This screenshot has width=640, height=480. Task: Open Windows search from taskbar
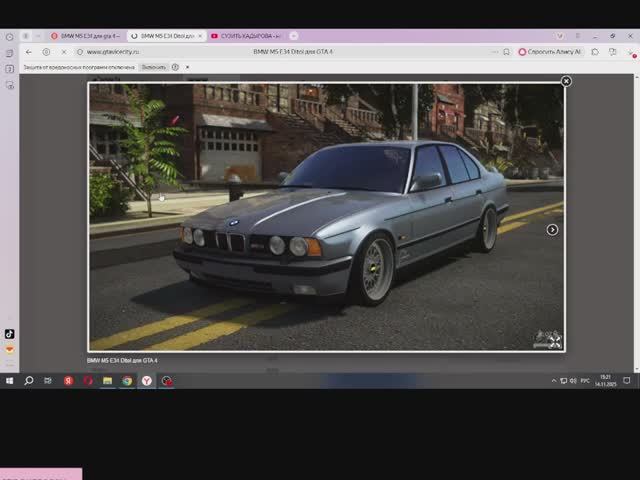tap(29, 381)
